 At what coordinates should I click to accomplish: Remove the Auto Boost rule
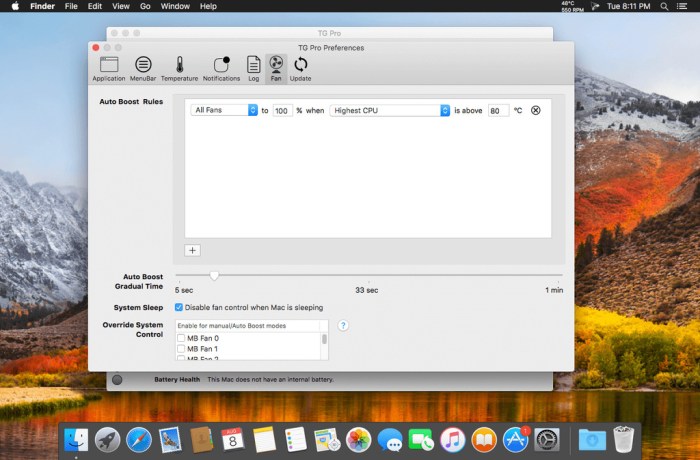coord(536,110)
